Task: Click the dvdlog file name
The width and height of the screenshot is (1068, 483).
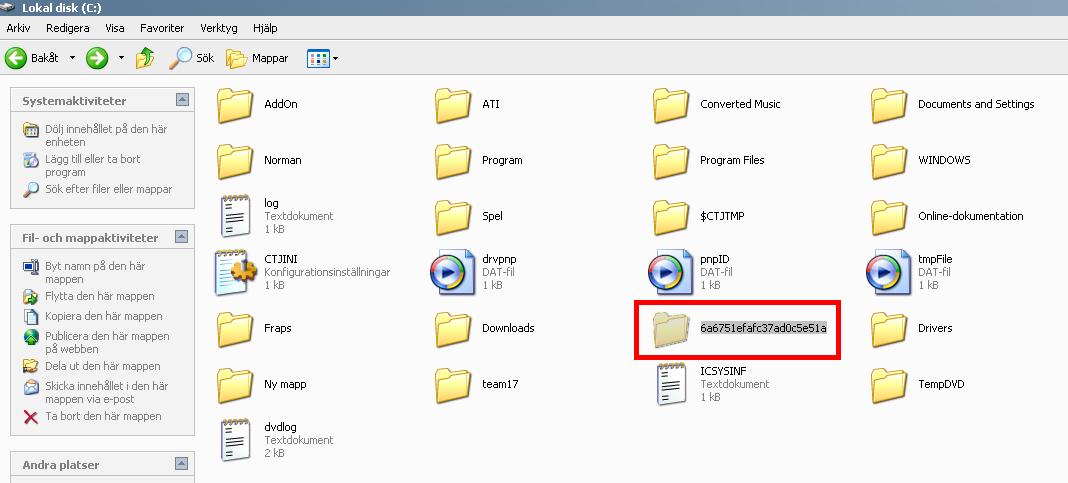Action: click(280, 427)
